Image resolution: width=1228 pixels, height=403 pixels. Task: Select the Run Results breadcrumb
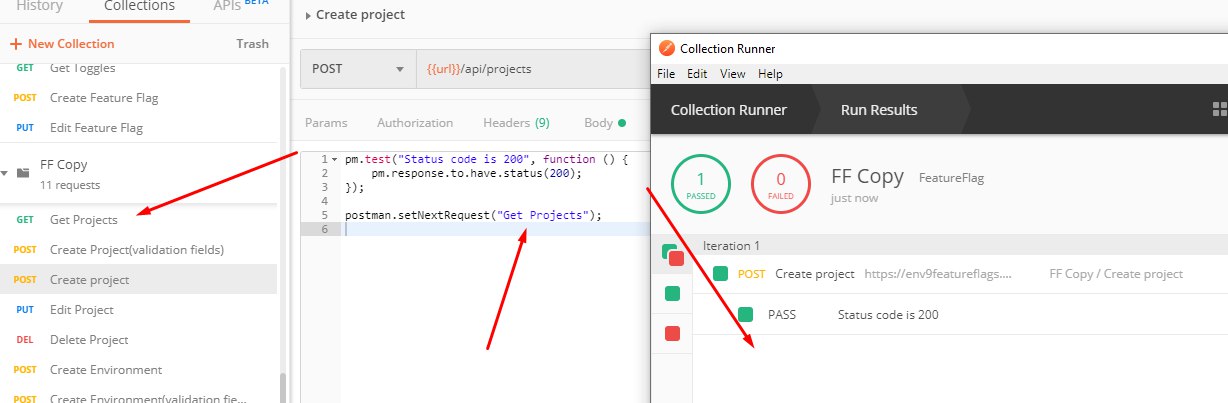click(x=879, y=110)
